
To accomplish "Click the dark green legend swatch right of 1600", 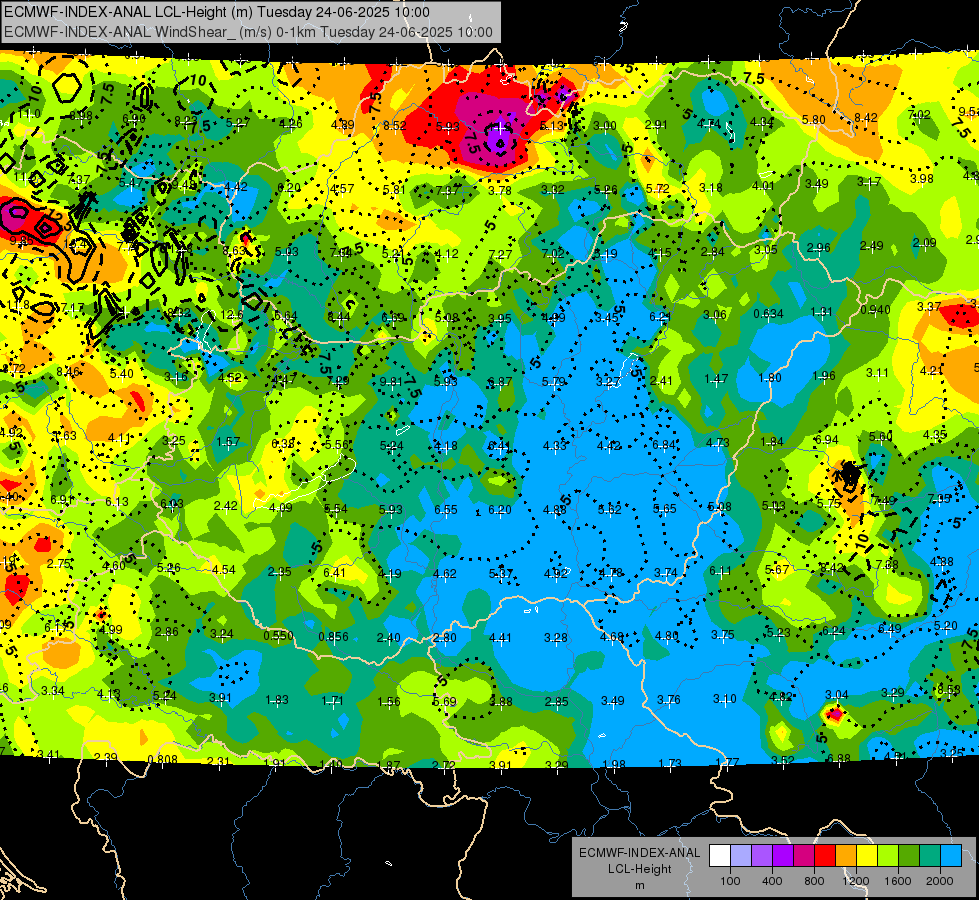I will click(908, 856).
